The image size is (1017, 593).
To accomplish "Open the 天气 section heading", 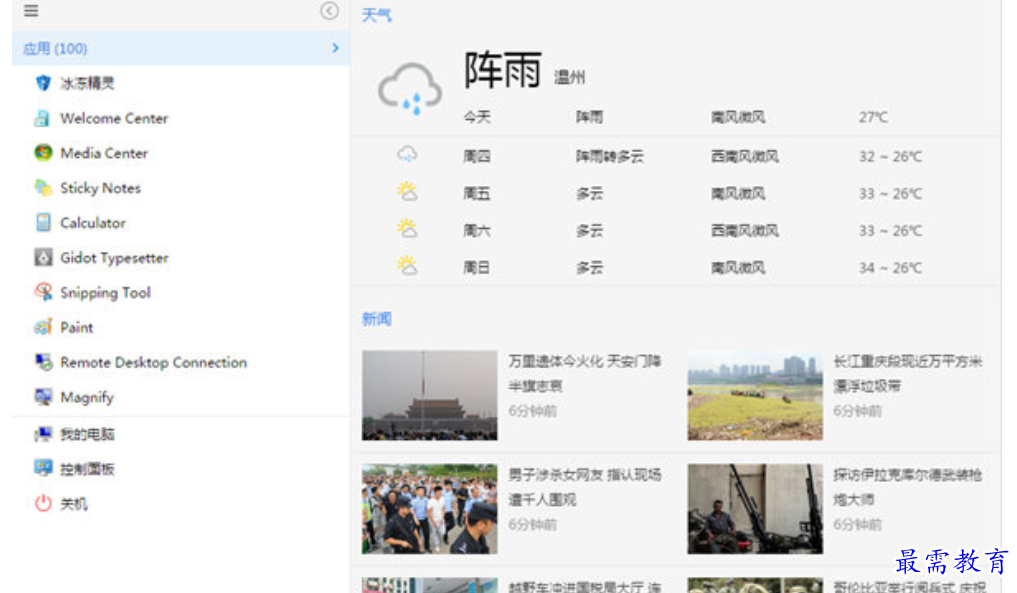I will (x=376, y=14).
